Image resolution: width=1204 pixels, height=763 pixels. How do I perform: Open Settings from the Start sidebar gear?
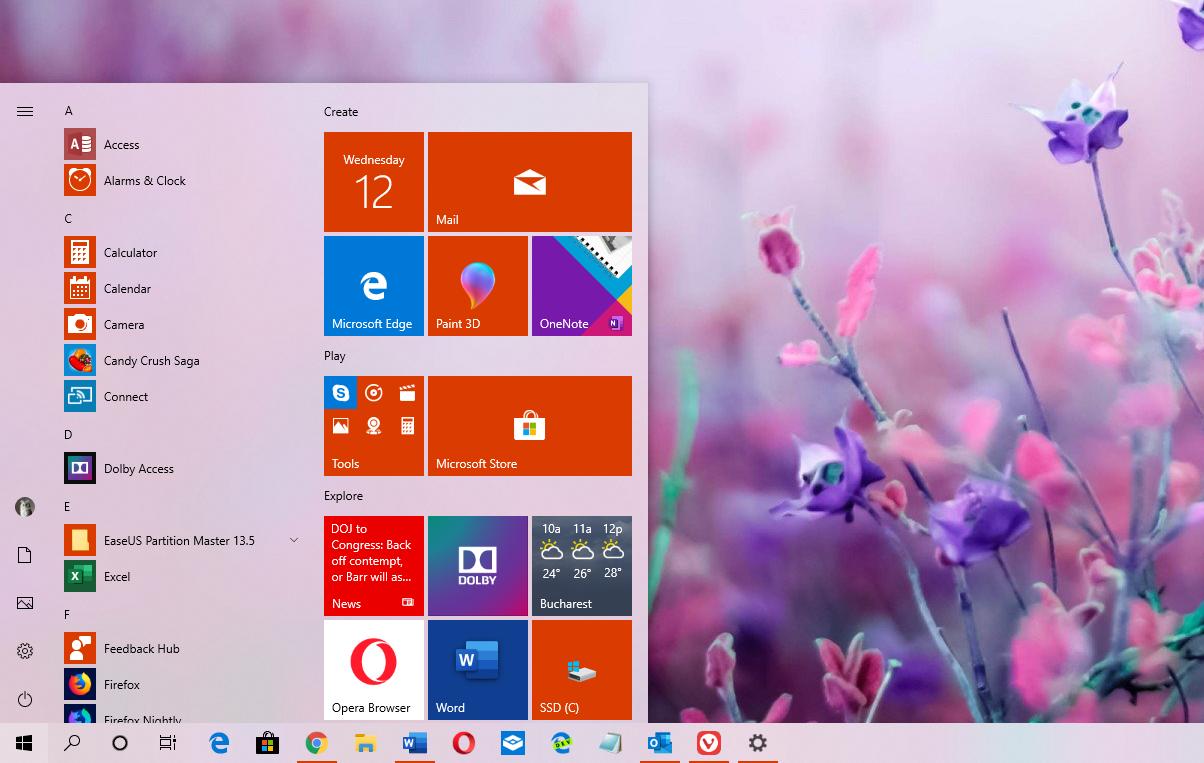(x=25, y=651)
